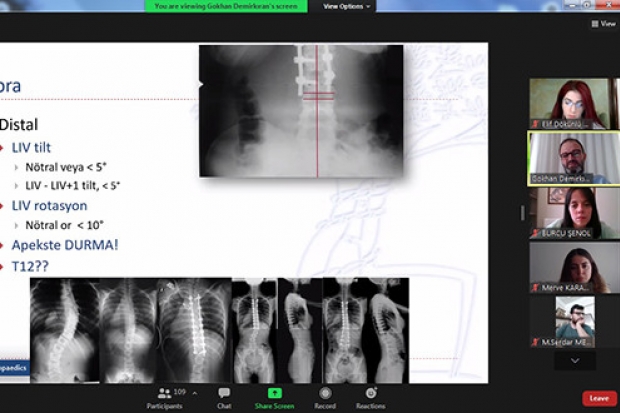Start recording with the Record button
The width and height of the screenshot is (620, 413).
pos(325,397)
